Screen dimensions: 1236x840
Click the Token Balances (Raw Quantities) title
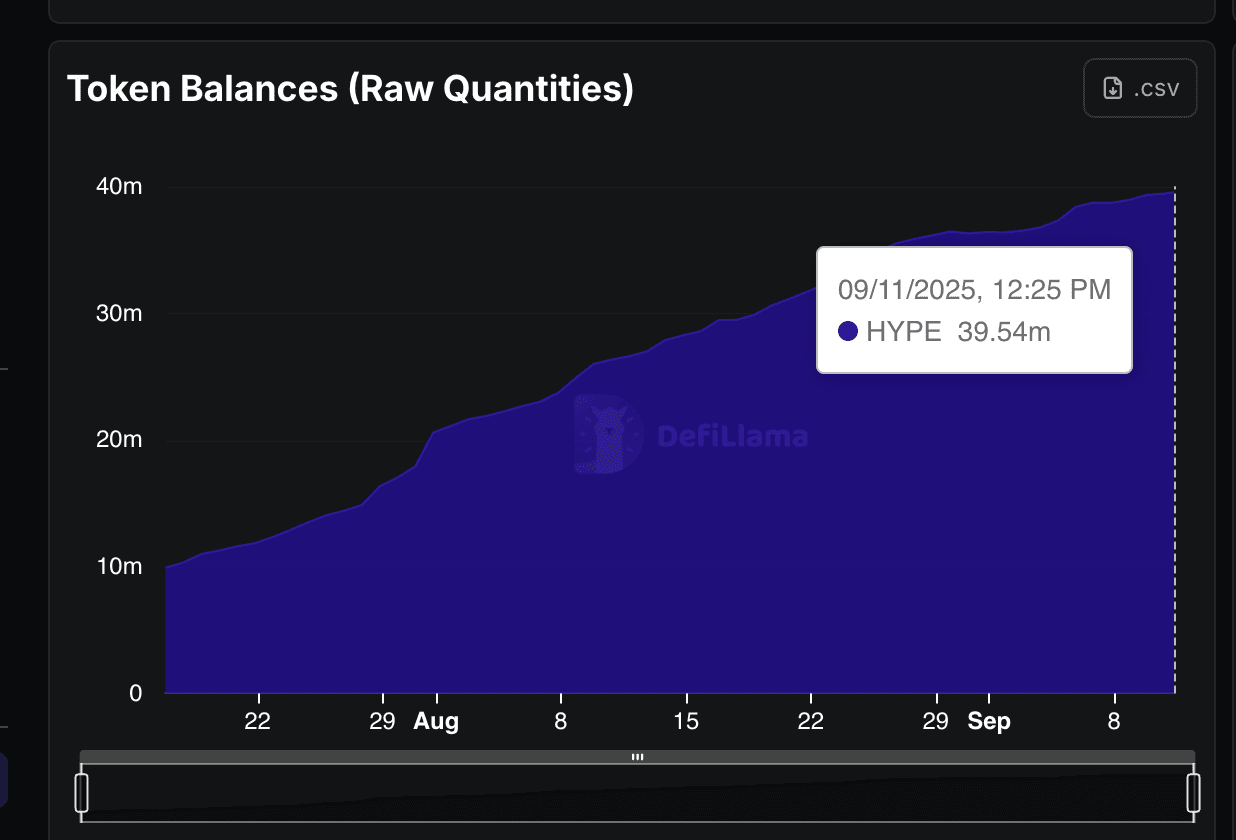tap(350, 89)
